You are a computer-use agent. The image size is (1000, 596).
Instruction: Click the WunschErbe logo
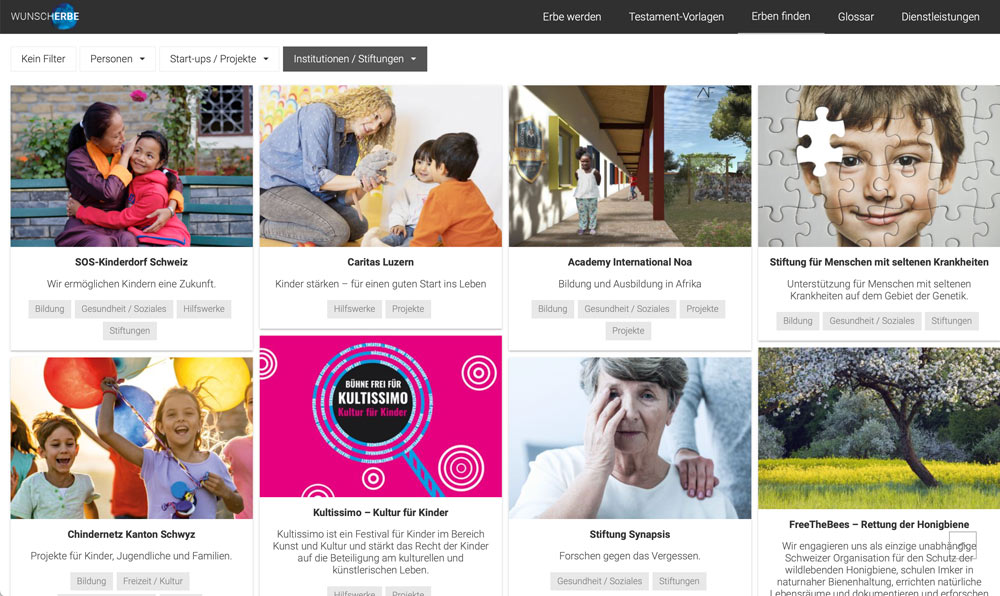45,17
